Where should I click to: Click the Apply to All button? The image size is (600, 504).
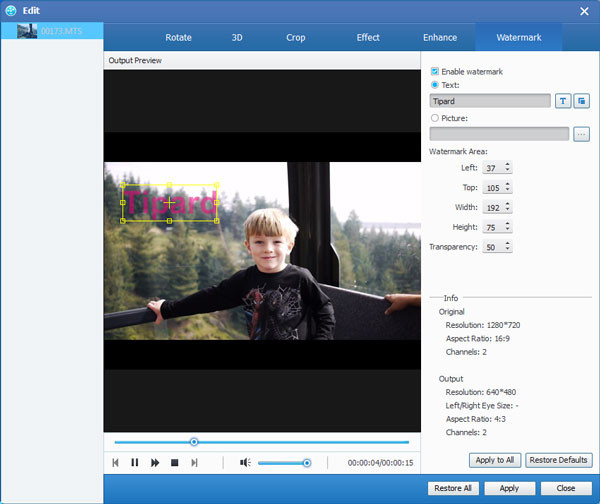495,460
